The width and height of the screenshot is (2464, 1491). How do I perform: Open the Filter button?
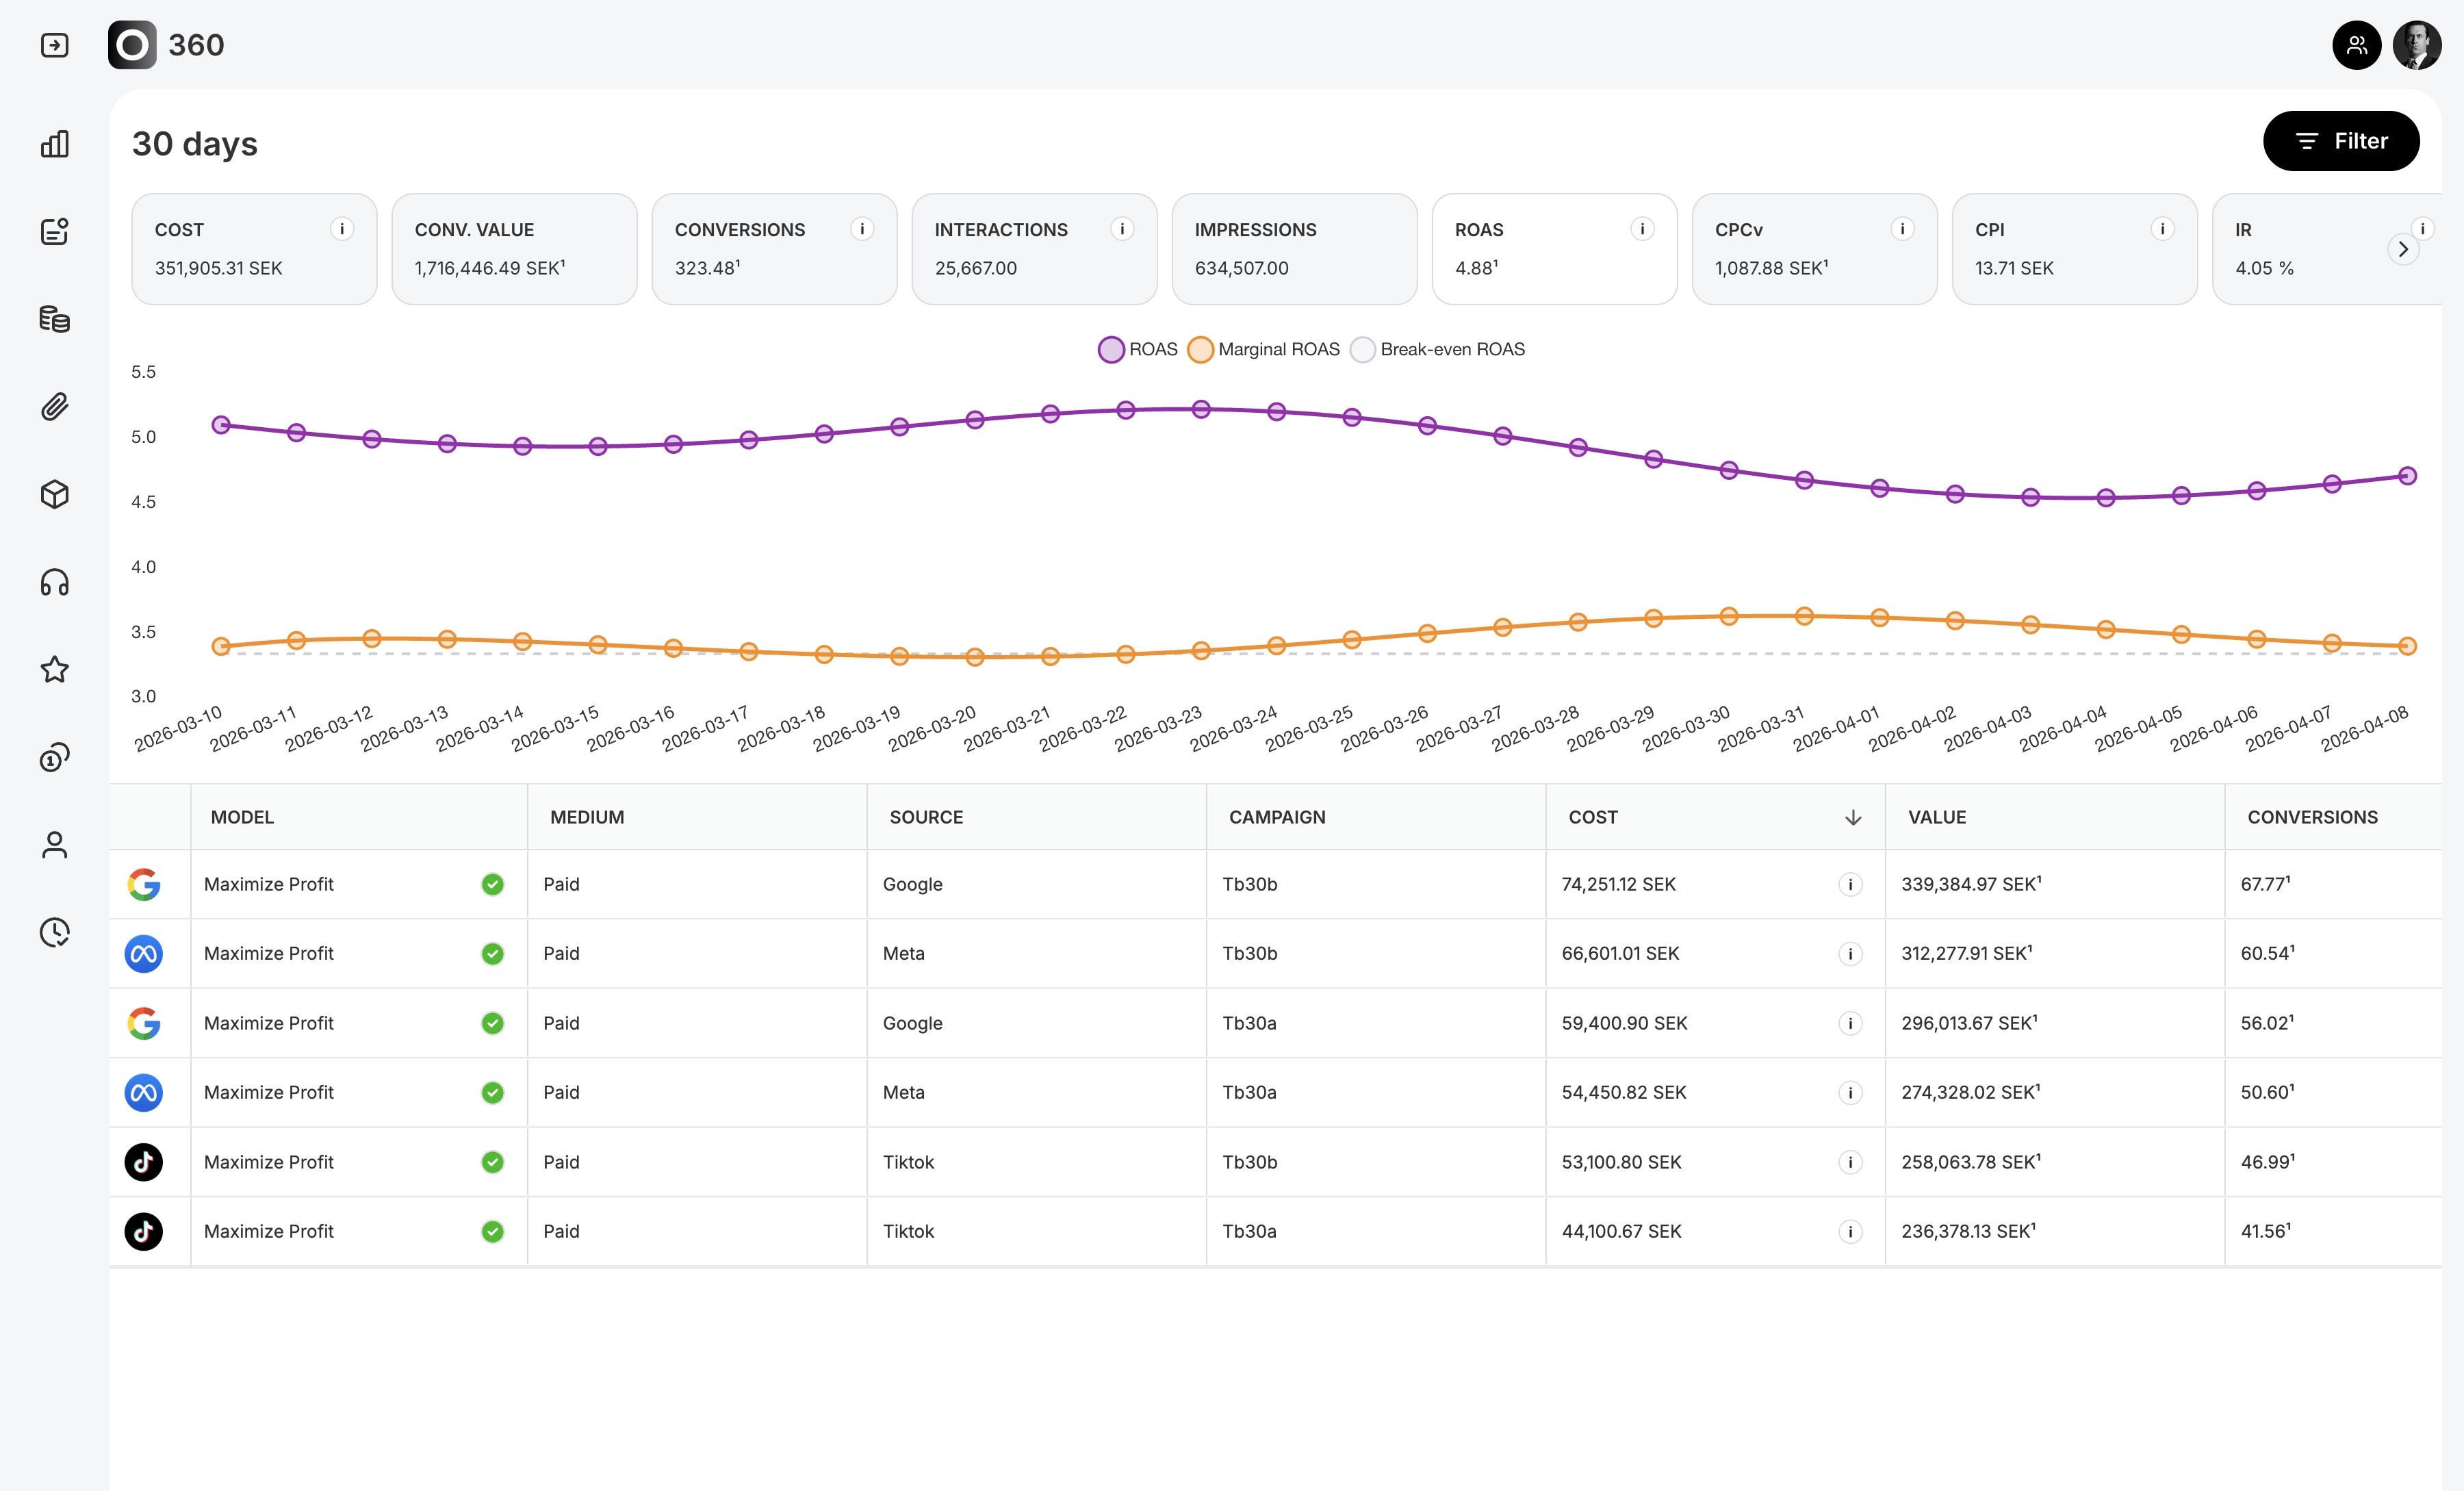click(x=2340, y=141)
